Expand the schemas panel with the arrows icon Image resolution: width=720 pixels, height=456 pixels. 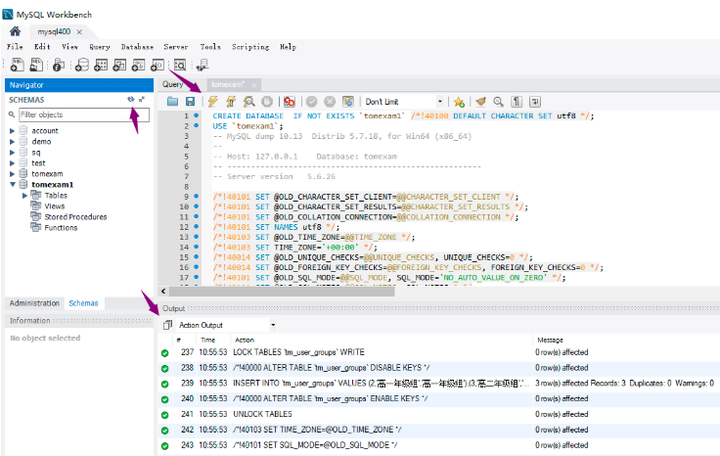coord(142,99)
